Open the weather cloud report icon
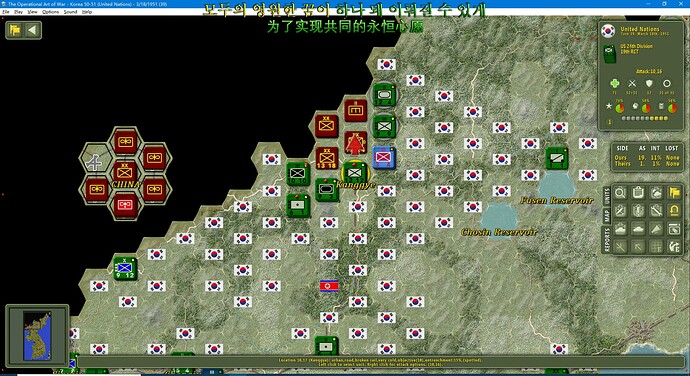690x376 pixels. pos(656,193)
